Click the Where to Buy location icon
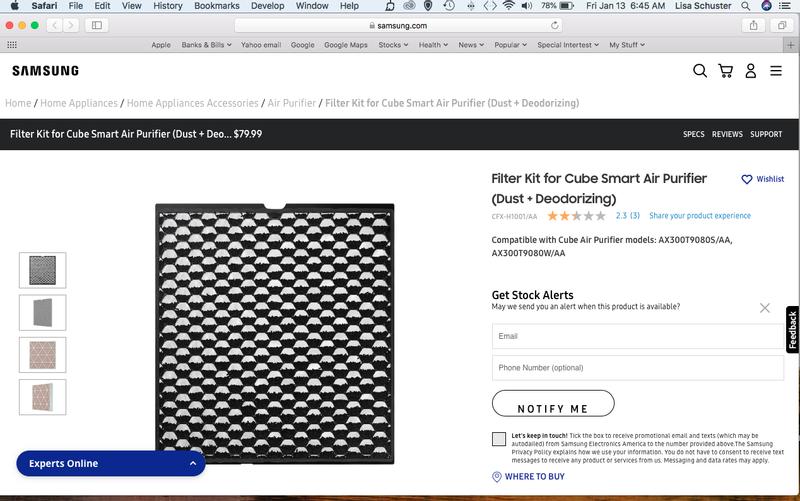This screenshot has width=800, height=501. pos(497,477)
